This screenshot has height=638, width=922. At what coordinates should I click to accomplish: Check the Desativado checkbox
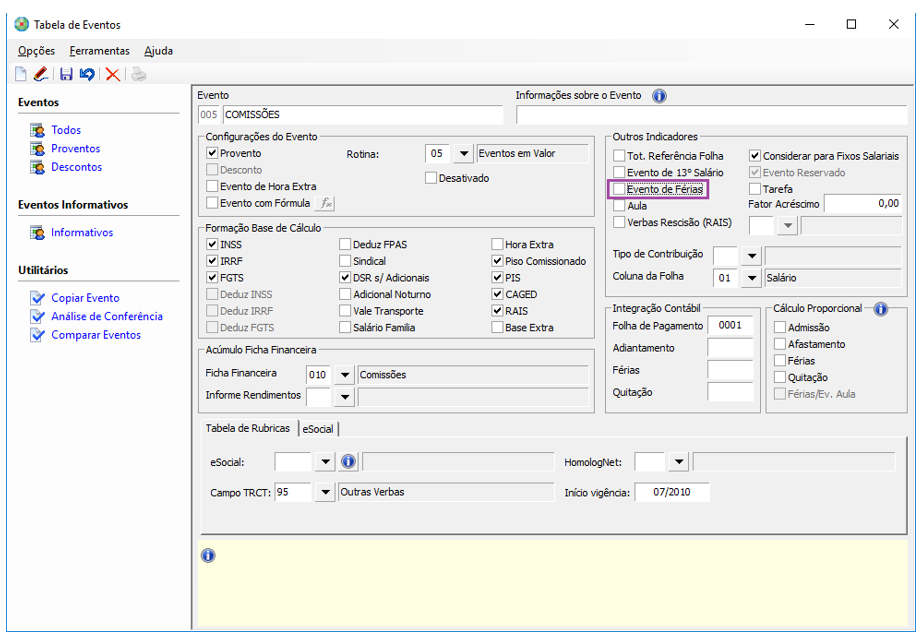point(431,178)
